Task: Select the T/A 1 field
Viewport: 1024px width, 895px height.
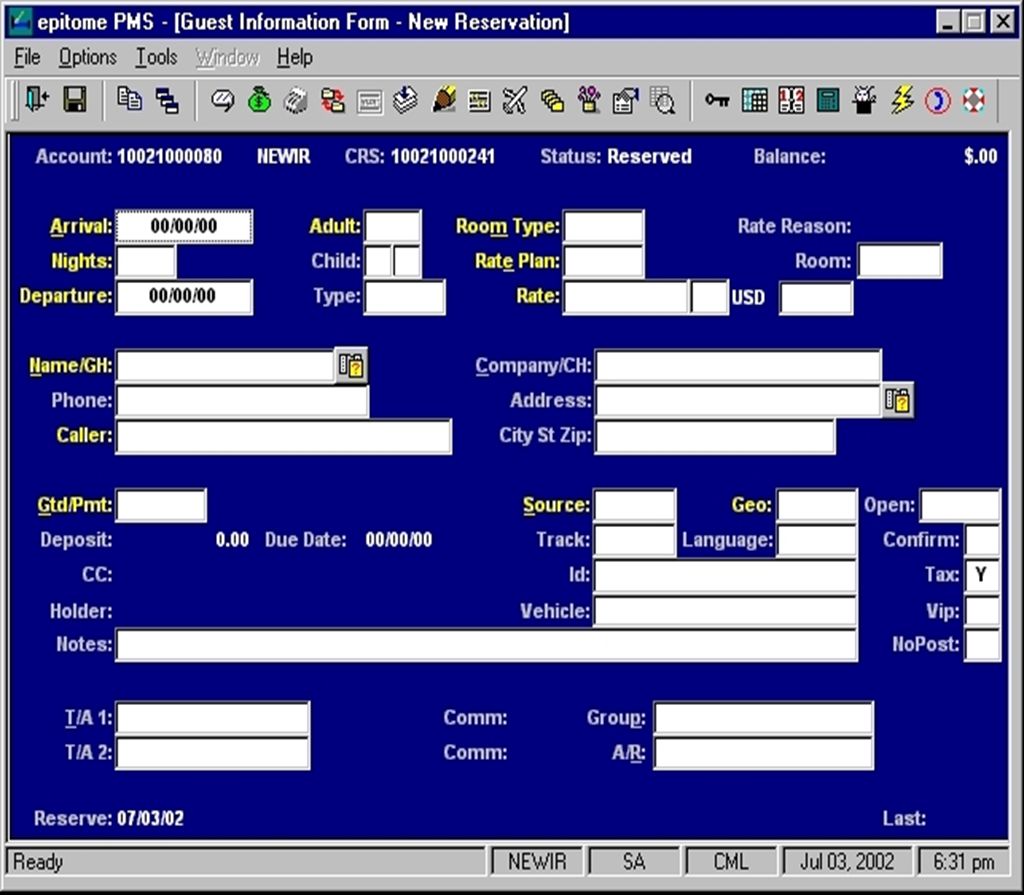Action: [213, 718]
